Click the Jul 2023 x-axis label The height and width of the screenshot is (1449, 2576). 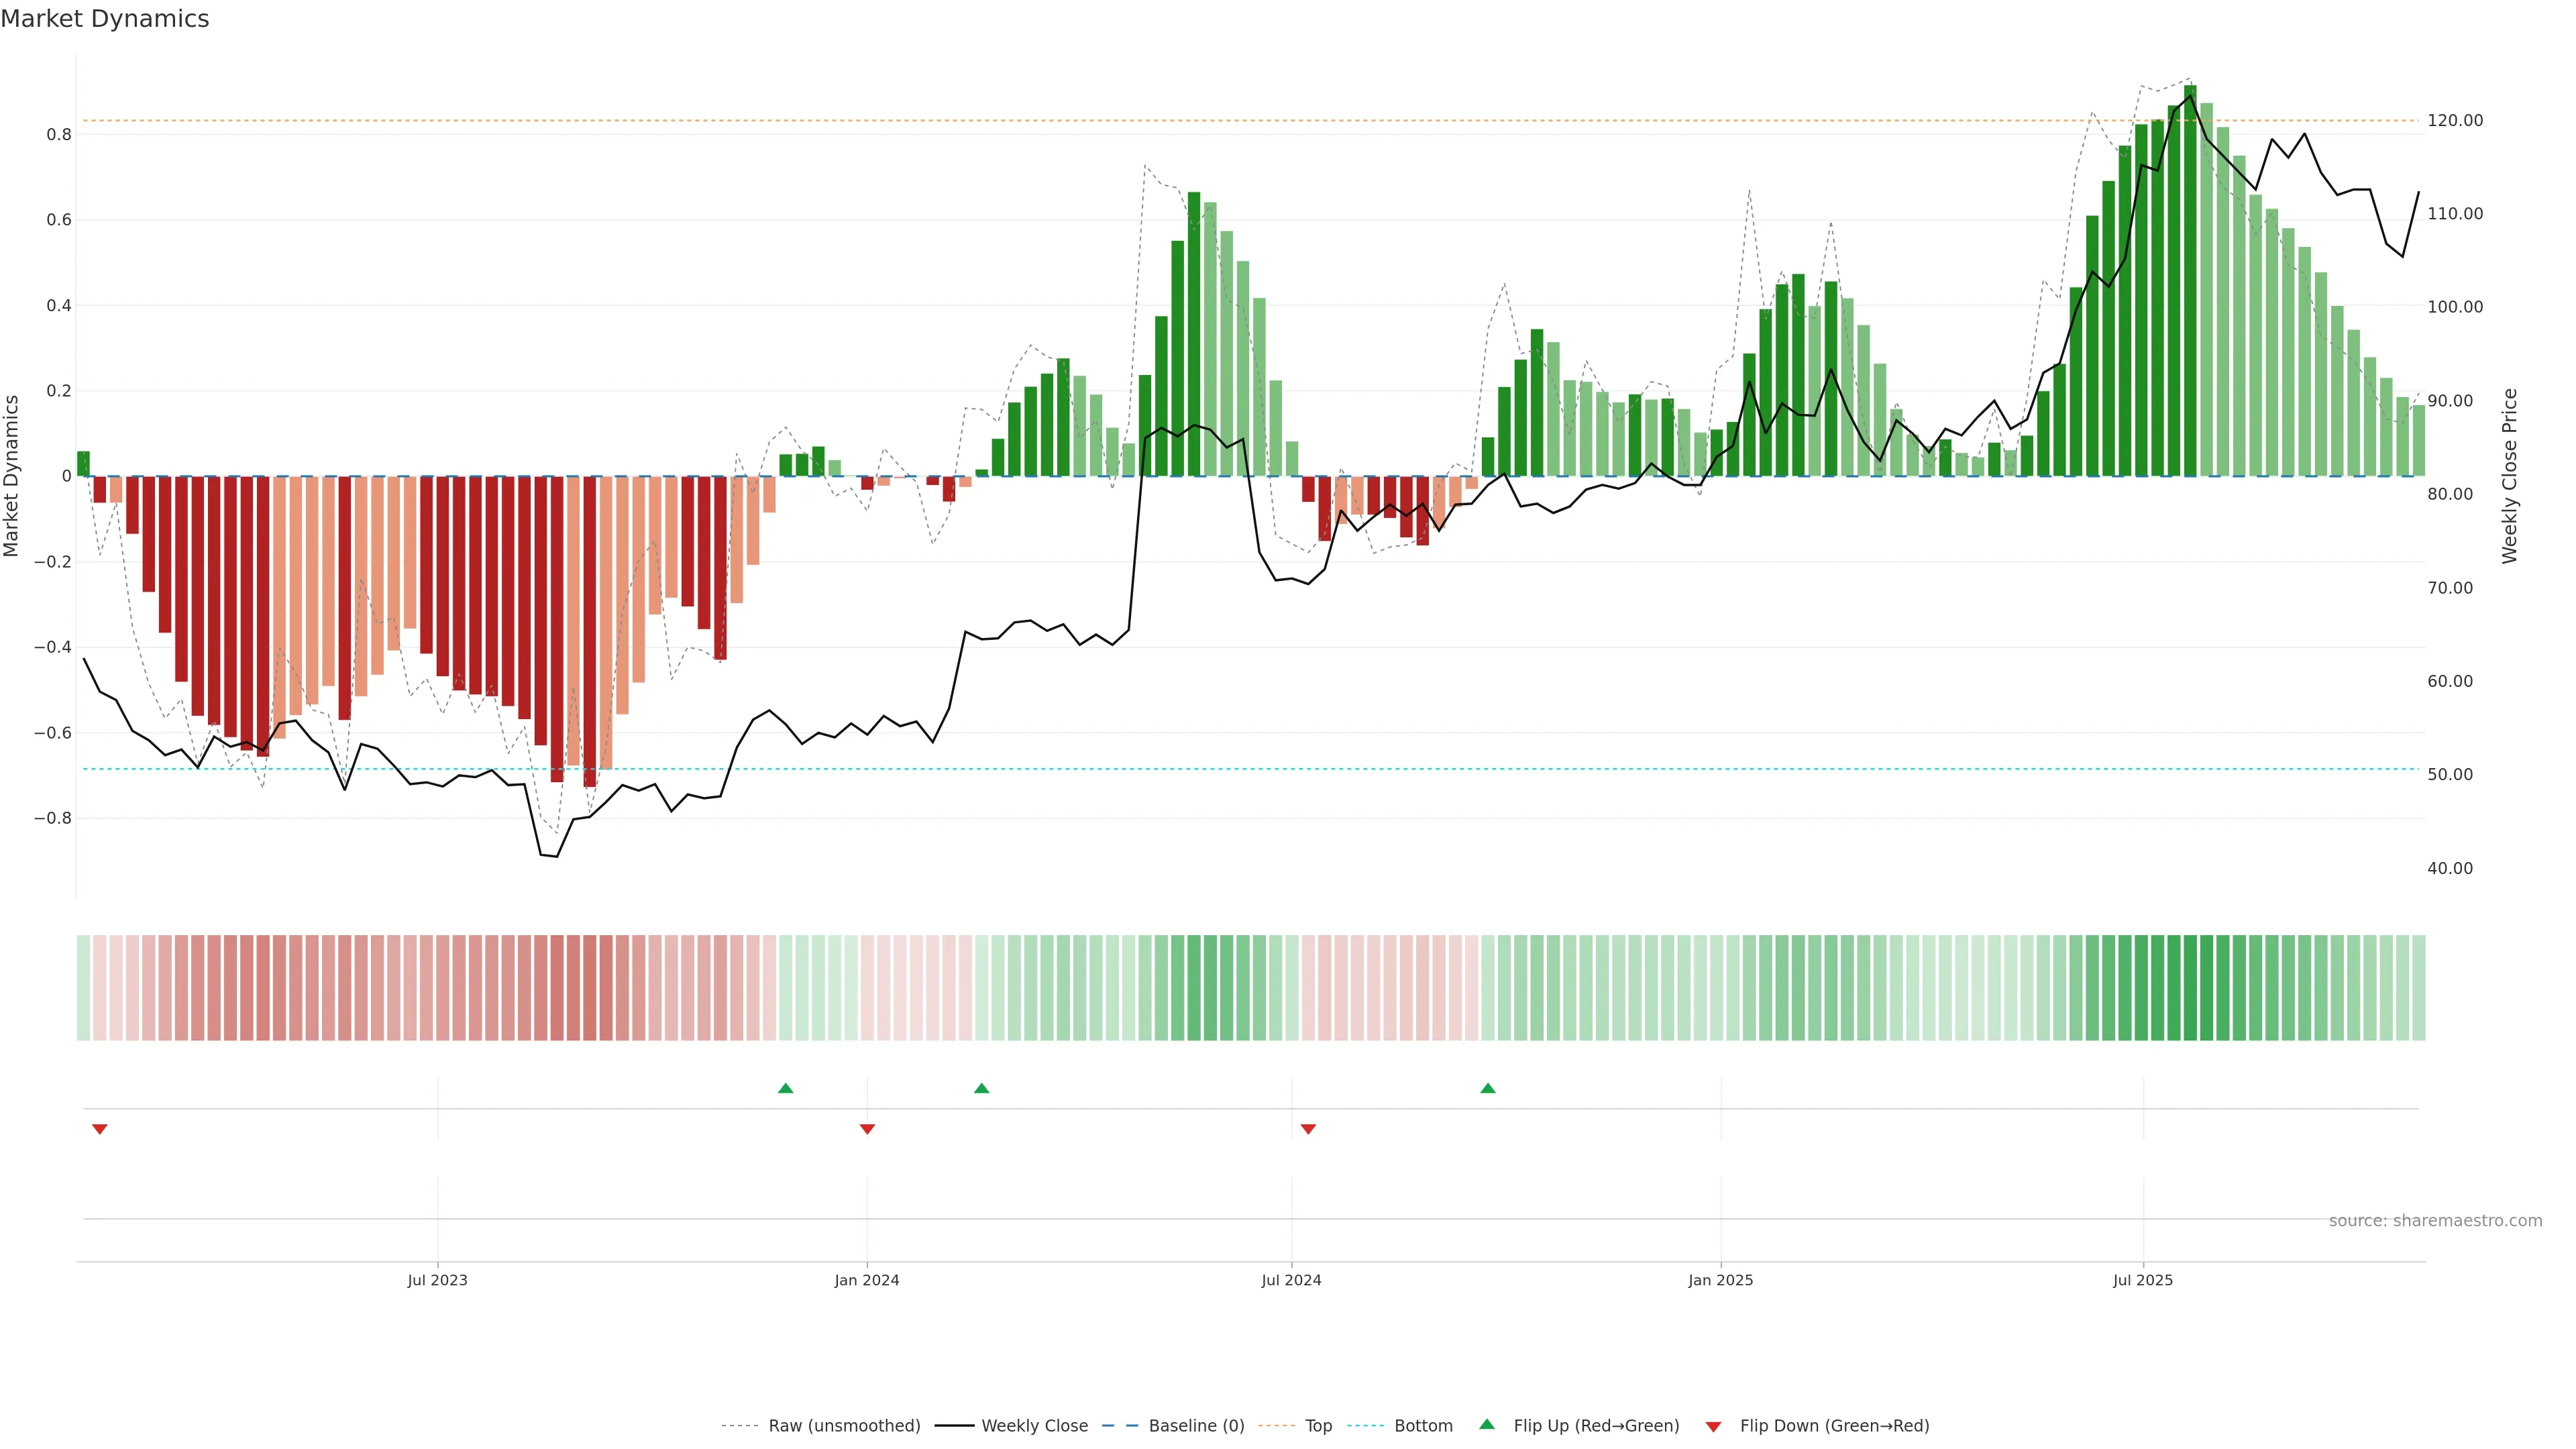click(437, 1280)
